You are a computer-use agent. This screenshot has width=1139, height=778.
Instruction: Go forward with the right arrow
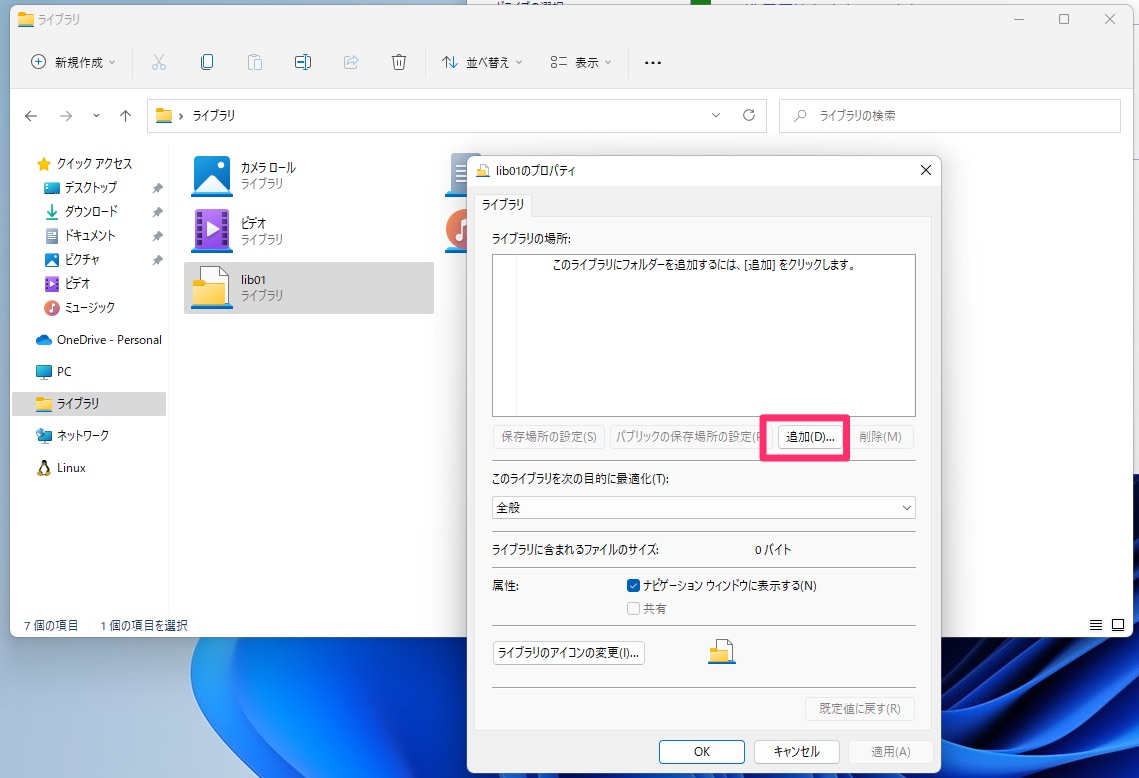click(65, 116)
